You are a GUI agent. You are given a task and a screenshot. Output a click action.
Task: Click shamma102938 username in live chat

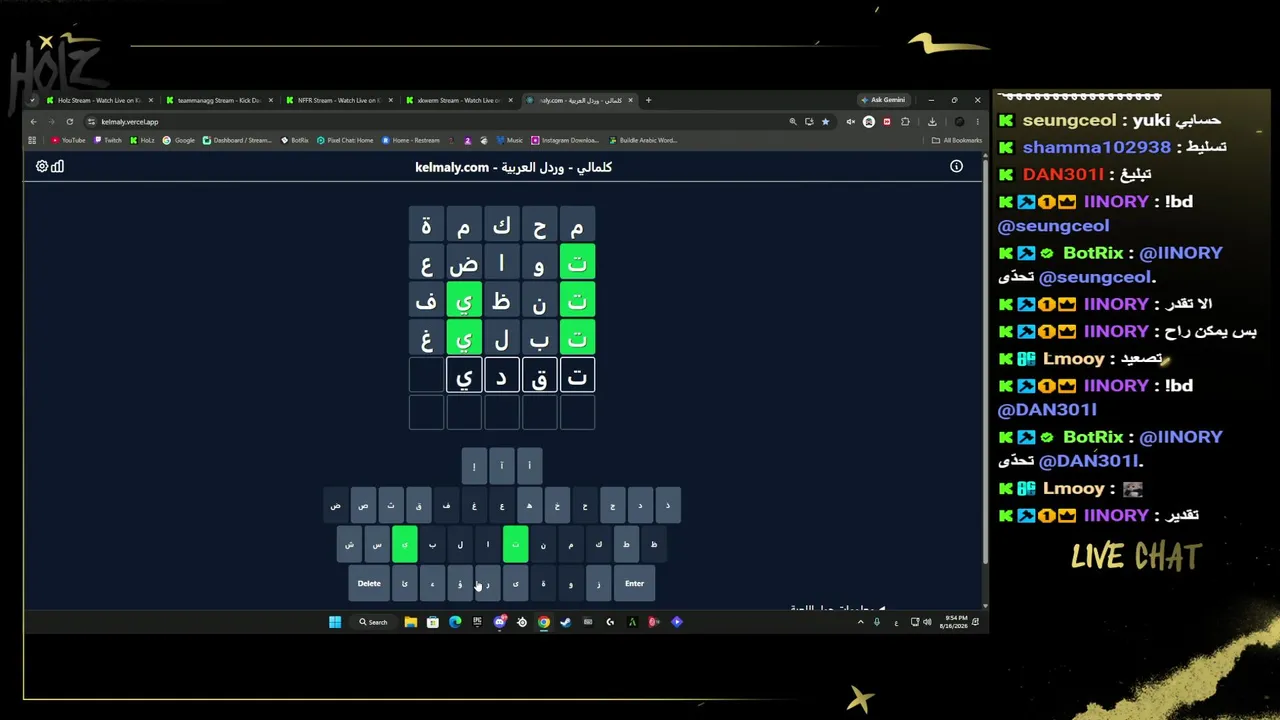[1097, 147]
